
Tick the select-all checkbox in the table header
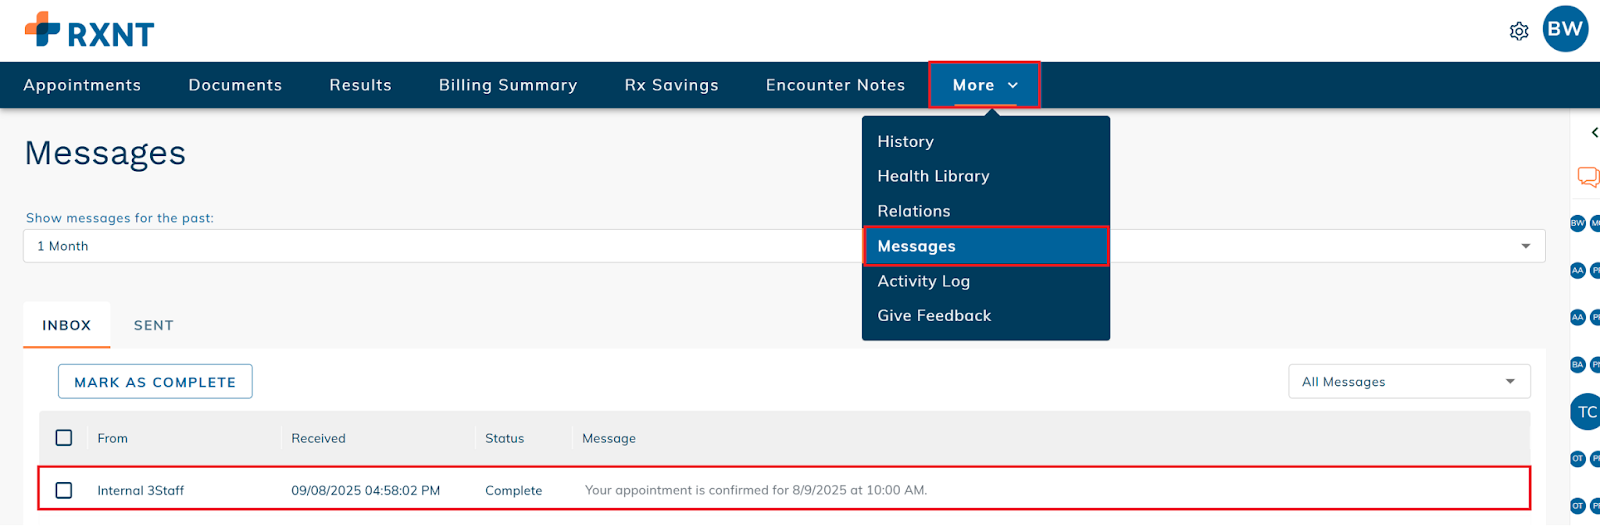click(64, 438)
